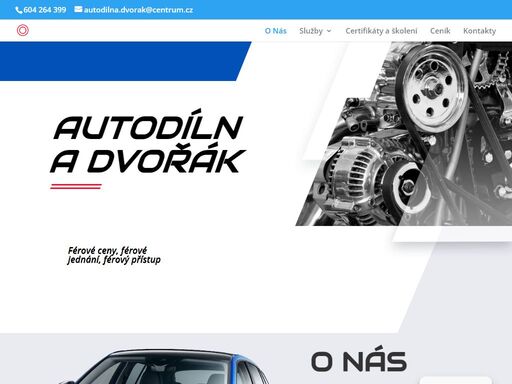Viewport: 512px width, 384px height.
Task: Call phone number 604 264 399
Action: point(45,10)
